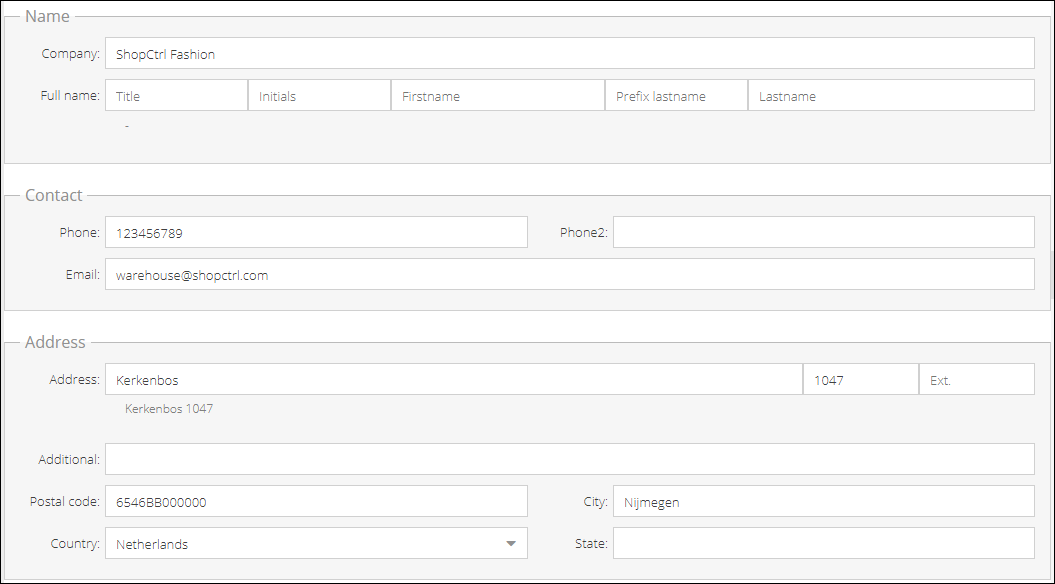This screenshot has width=1055, height=584.
Task: Click into the Initials field
Action: [x=320, y=95]
